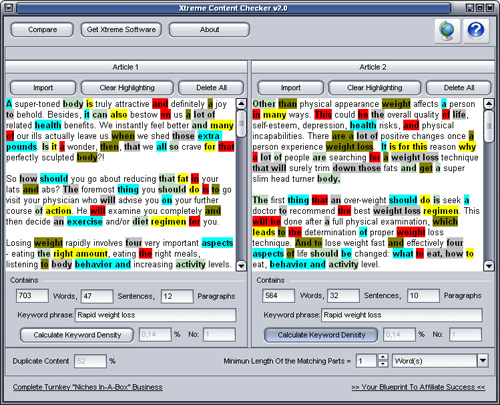Open Your Blueprint To Affiliate Success link
Viewport: 500px width, 405px height.
click(418, 387)
